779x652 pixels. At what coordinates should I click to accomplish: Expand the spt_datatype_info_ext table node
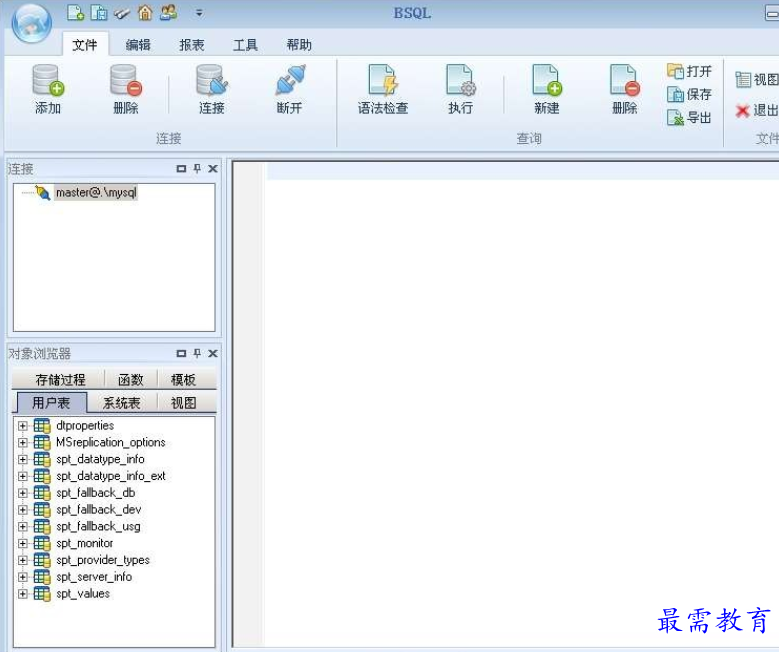[22, 476]
